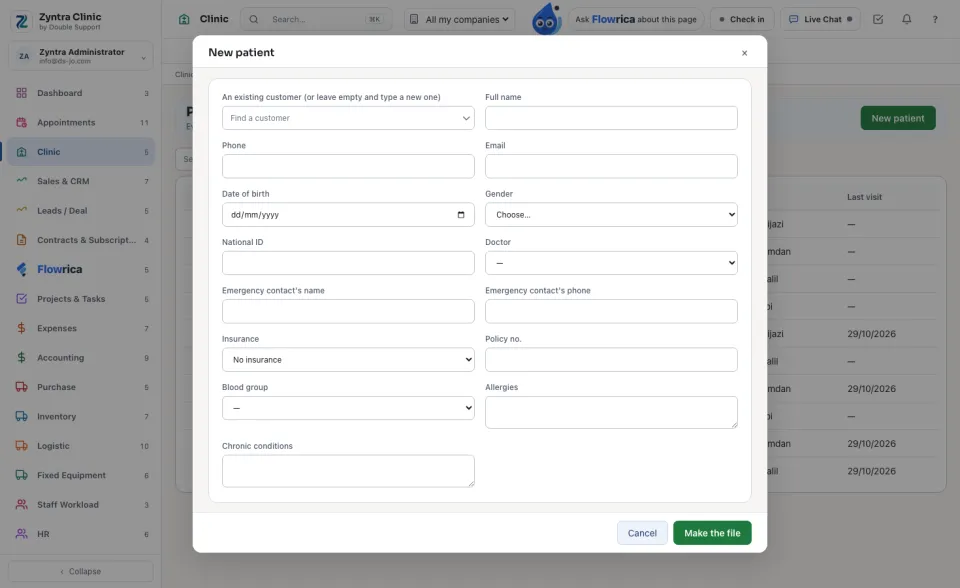Open the Staff Workload menu item

pos(81,505)
